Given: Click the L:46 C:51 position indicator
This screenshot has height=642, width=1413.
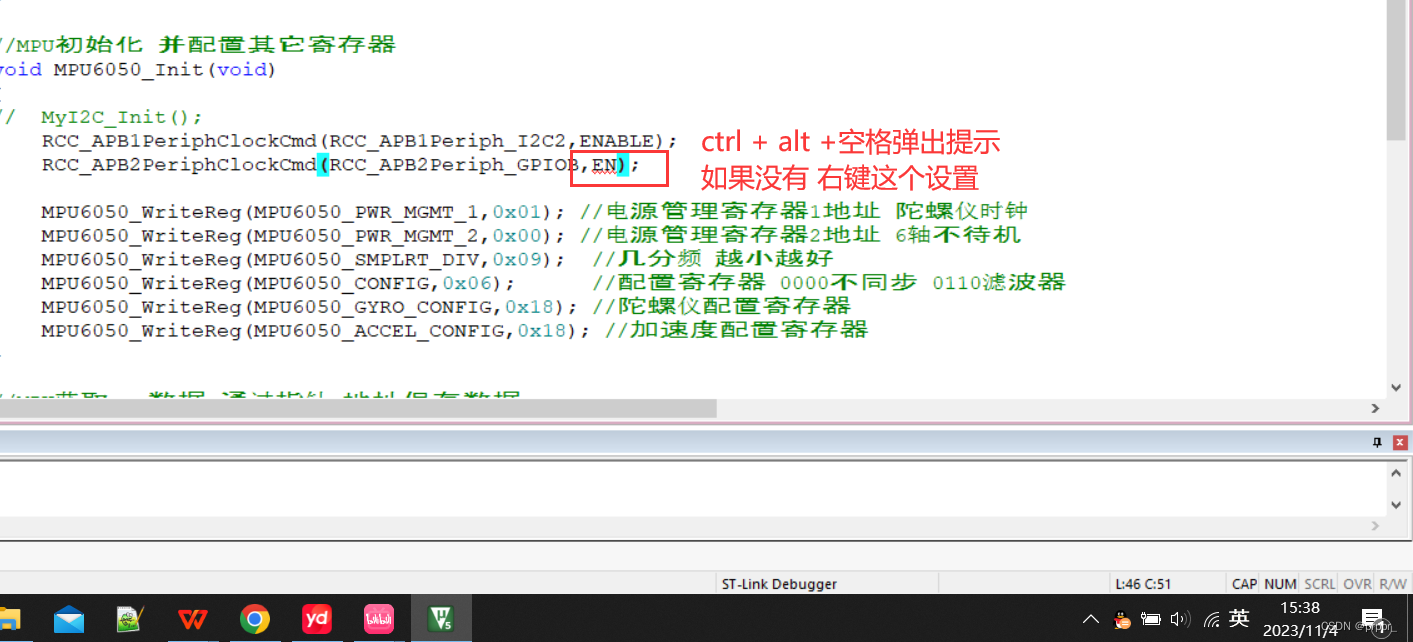Looking at the screenshot, I should (x=1168, y=583).
